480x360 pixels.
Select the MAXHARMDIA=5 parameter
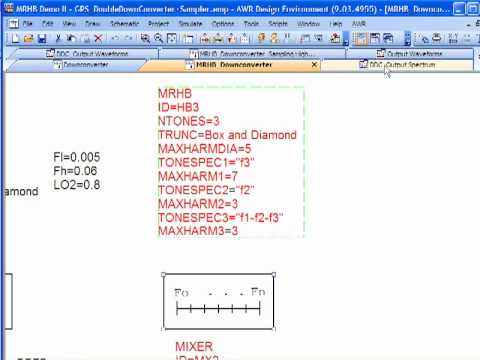pyautogui.click(x=204, y=149)
